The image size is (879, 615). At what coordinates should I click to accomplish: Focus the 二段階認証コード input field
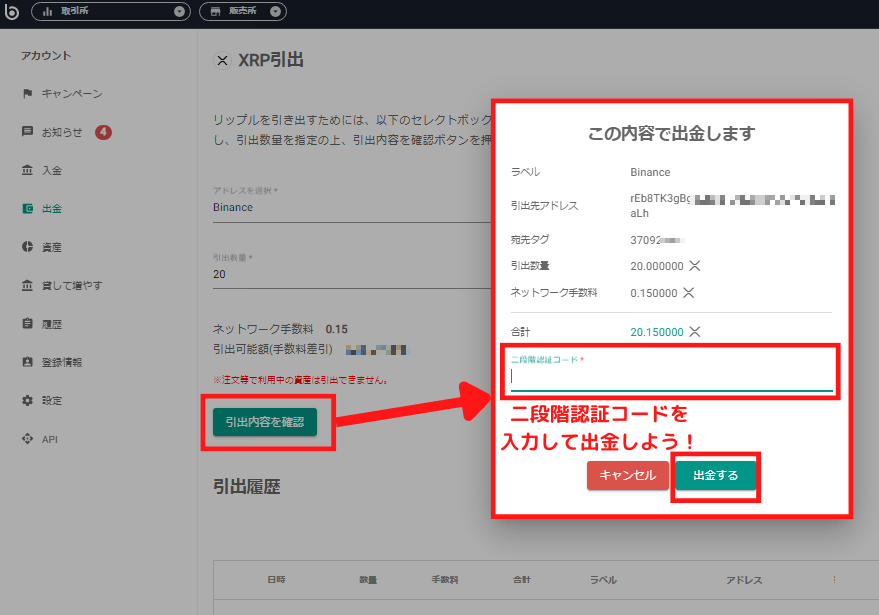pos(670,377)
